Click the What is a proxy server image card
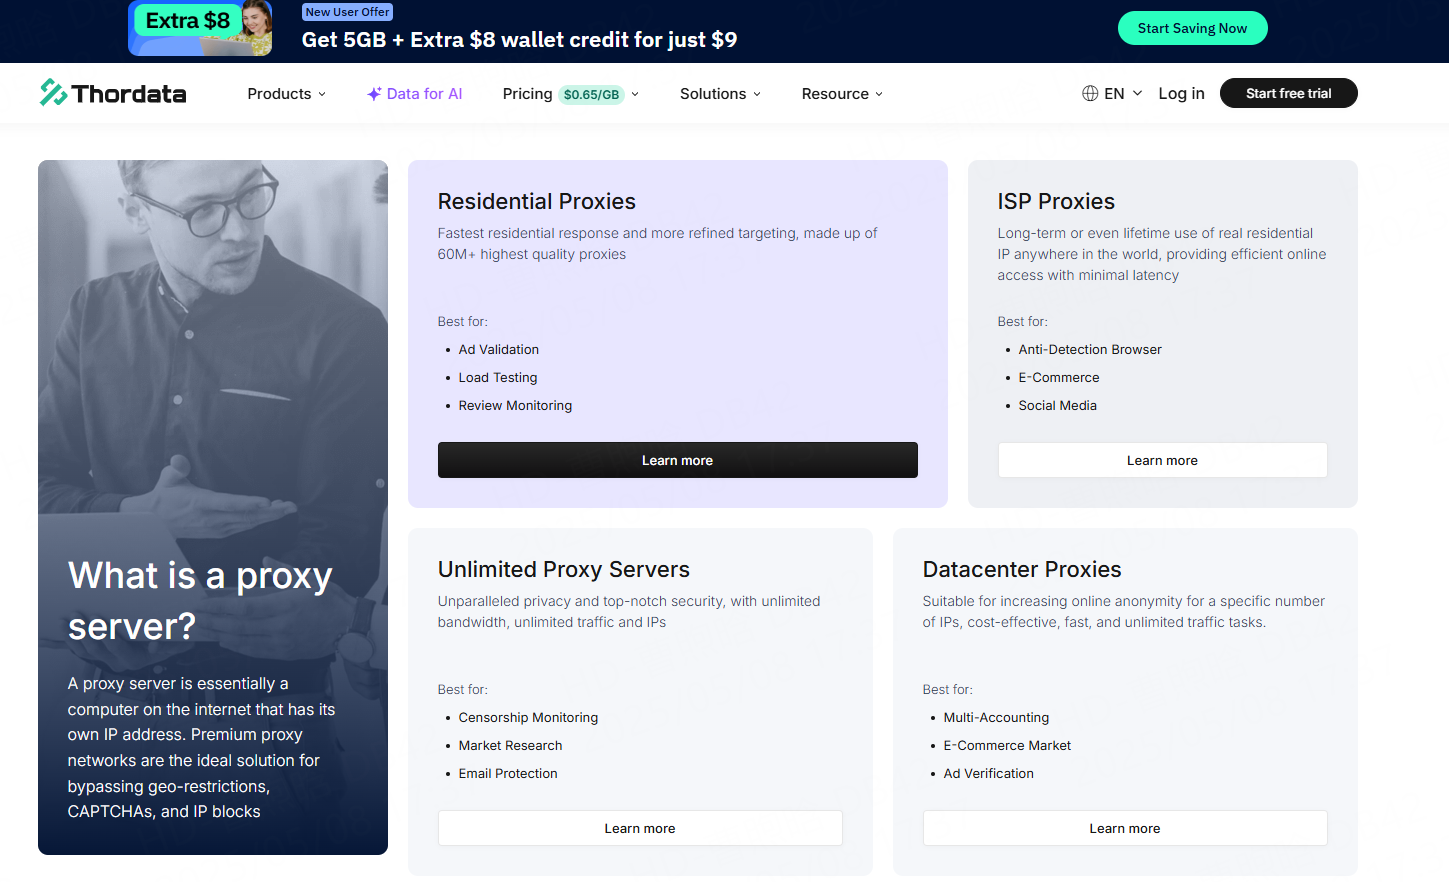1449x882 pixels. 213,400
